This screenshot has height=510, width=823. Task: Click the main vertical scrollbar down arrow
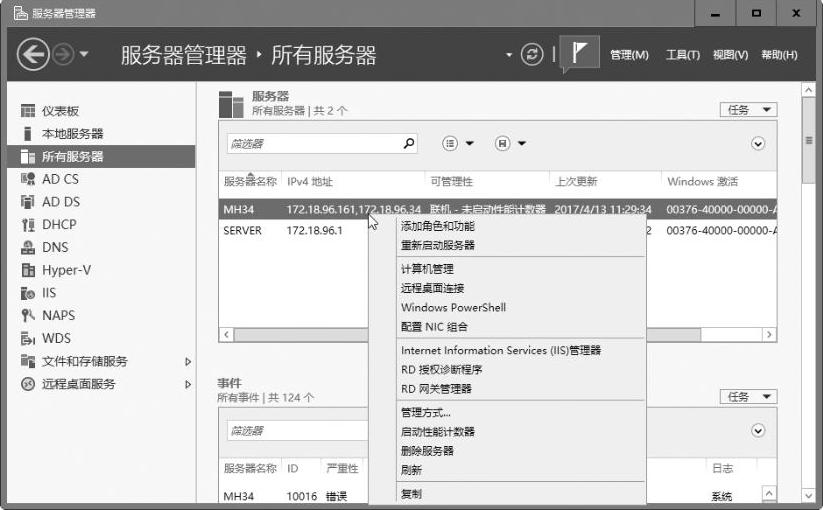click(808, 495)
